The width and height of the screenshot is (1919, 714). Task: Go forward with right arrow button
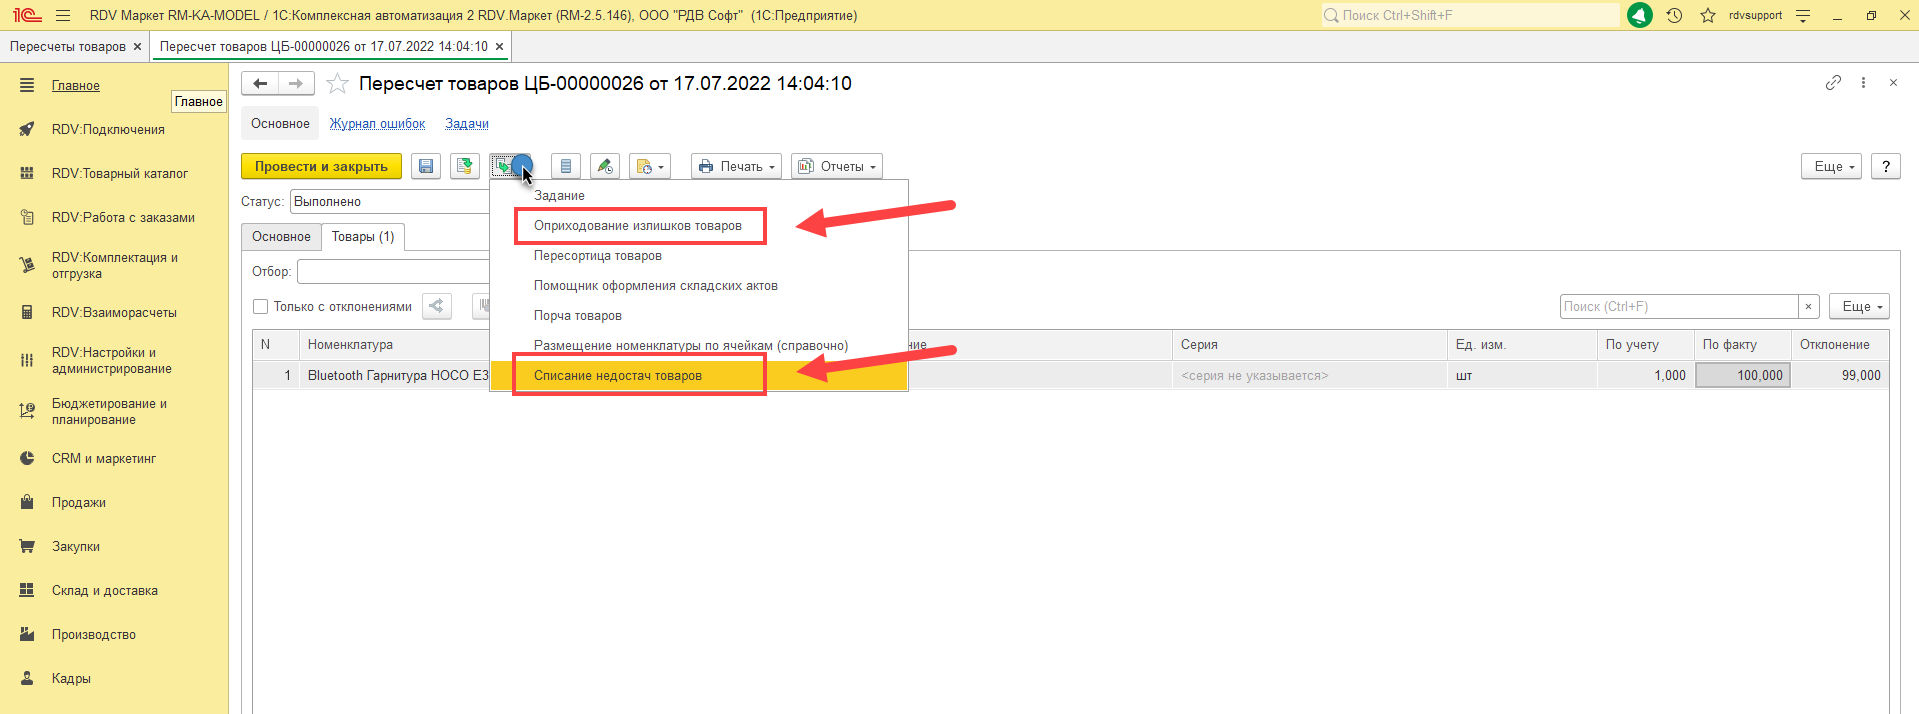pos(296,83)
